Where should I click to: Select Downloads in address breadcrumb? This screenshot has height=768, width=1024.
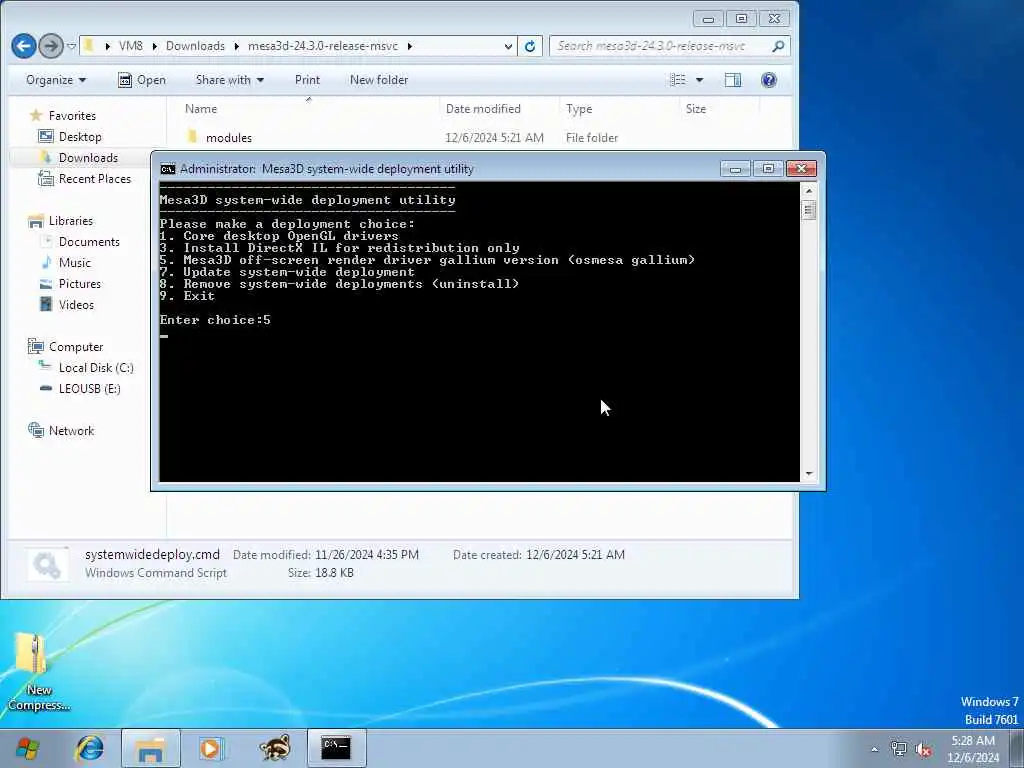click(x=195, y=46)
